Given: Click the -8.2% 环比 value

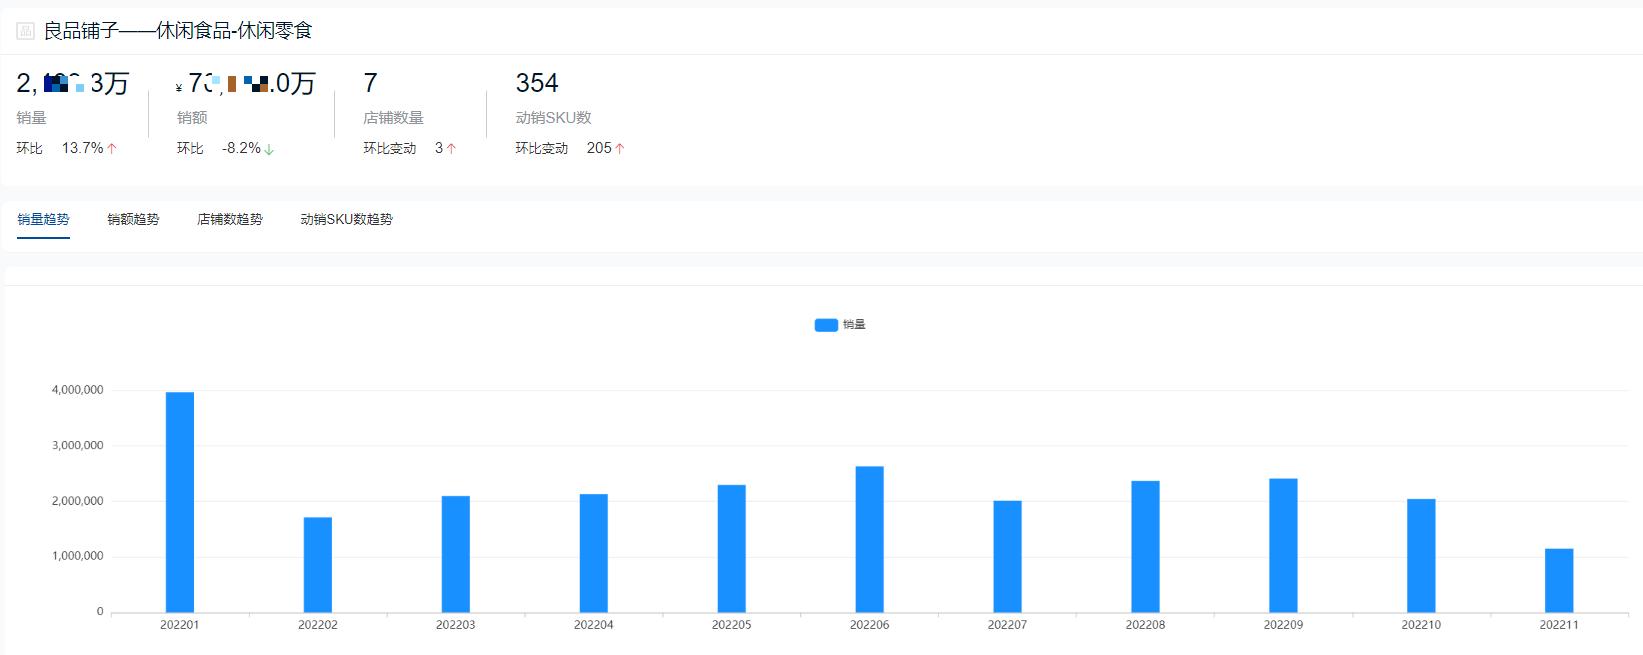Looking at the screenshot, I should tap(241, 148).
